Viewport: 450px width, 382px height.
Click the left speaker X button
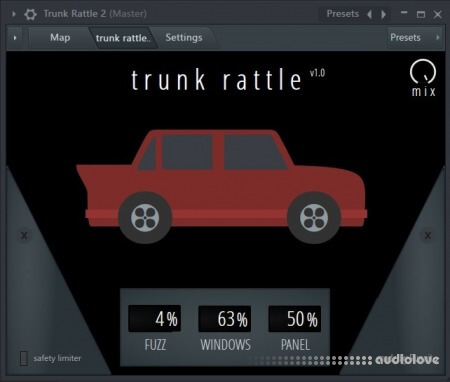click(x=24, y=236)
